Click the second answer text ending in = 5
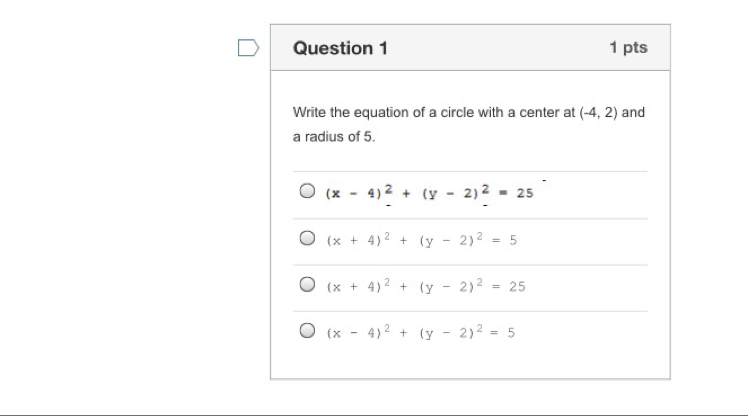 tap(422, 239)
